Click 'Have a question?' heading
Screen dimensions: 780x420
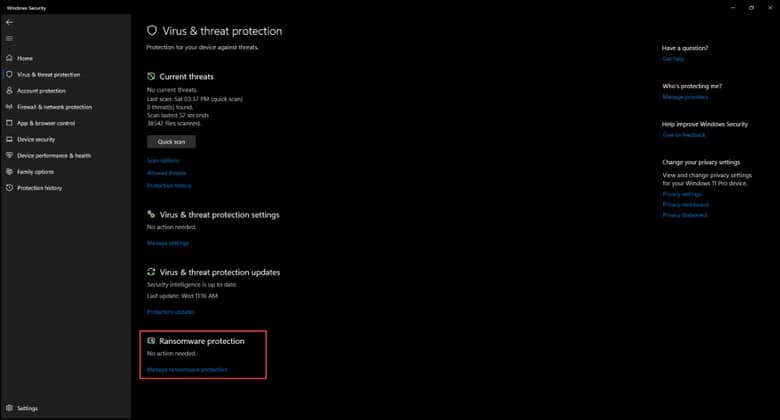coord(685,48)
